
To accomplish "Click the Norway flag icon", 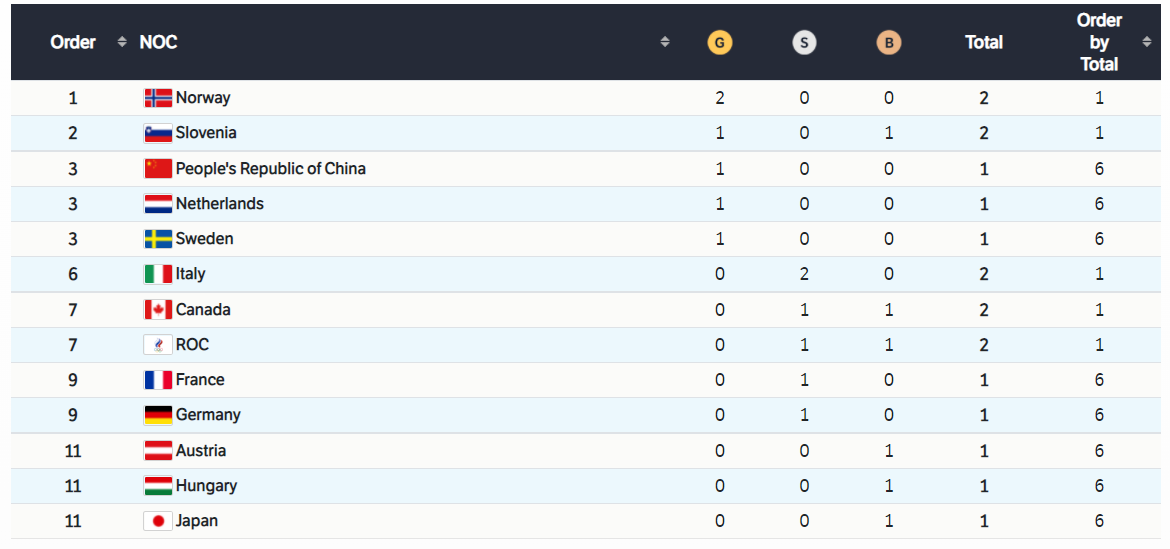I will [158, 98].
